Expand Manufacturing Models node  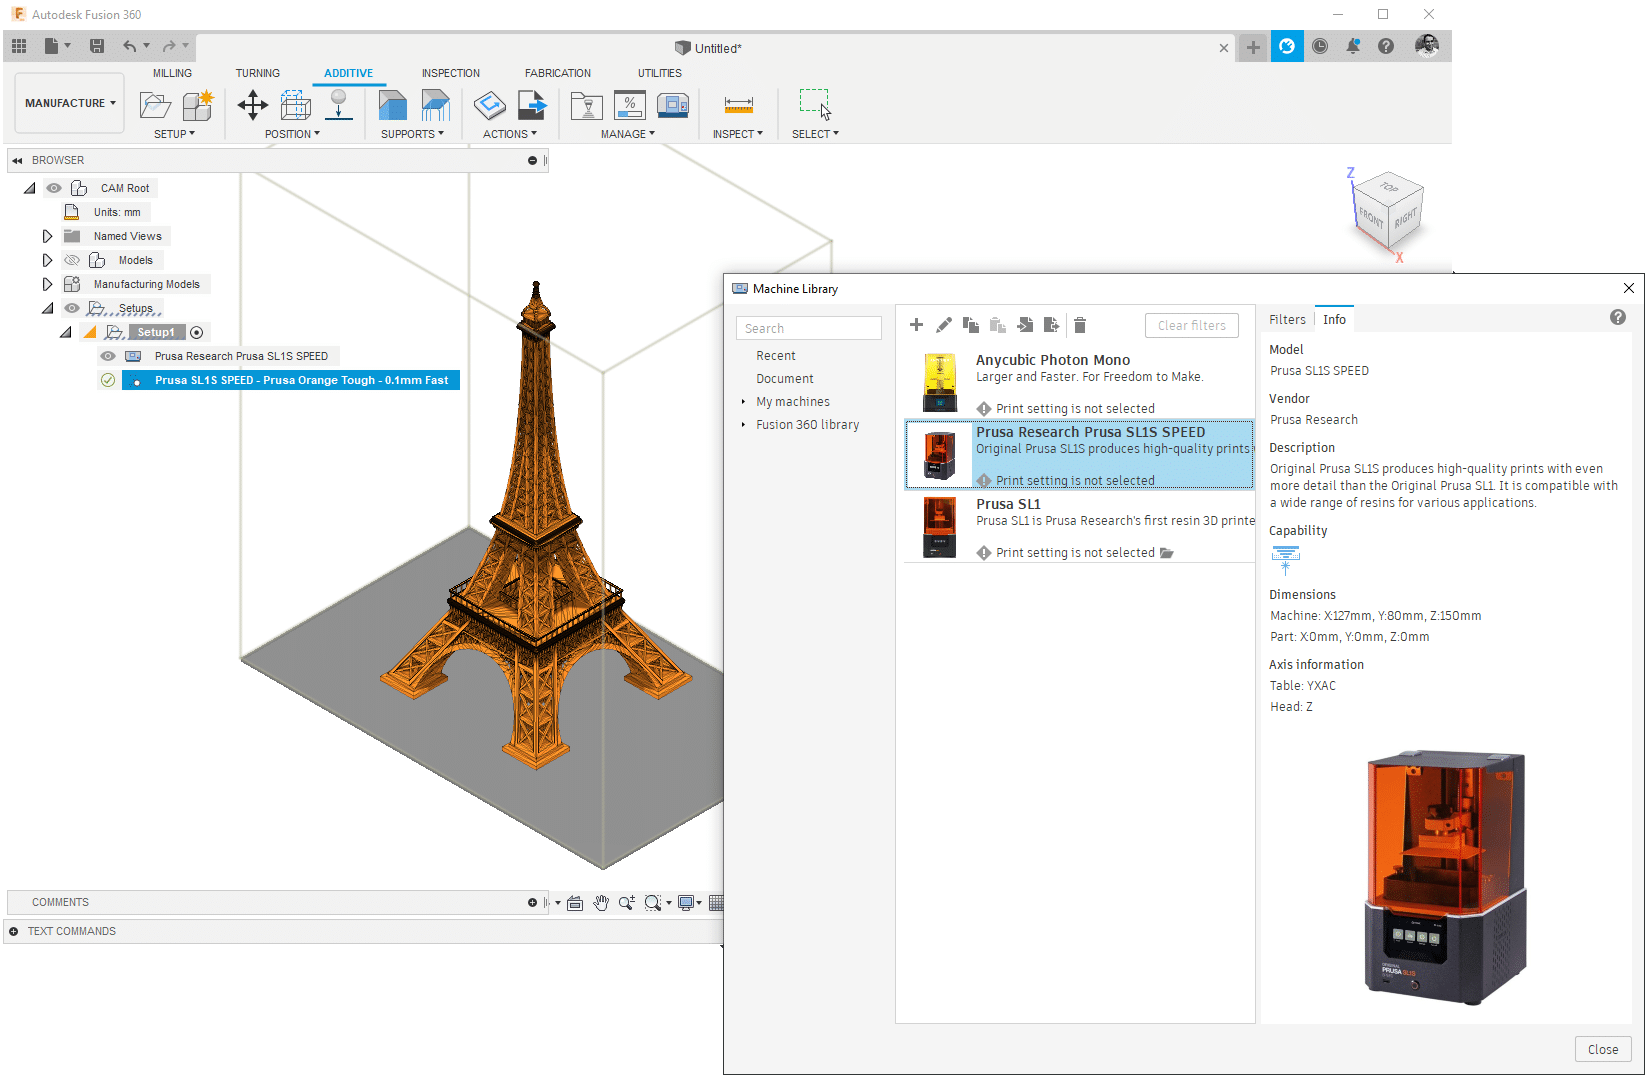(47, 284)
